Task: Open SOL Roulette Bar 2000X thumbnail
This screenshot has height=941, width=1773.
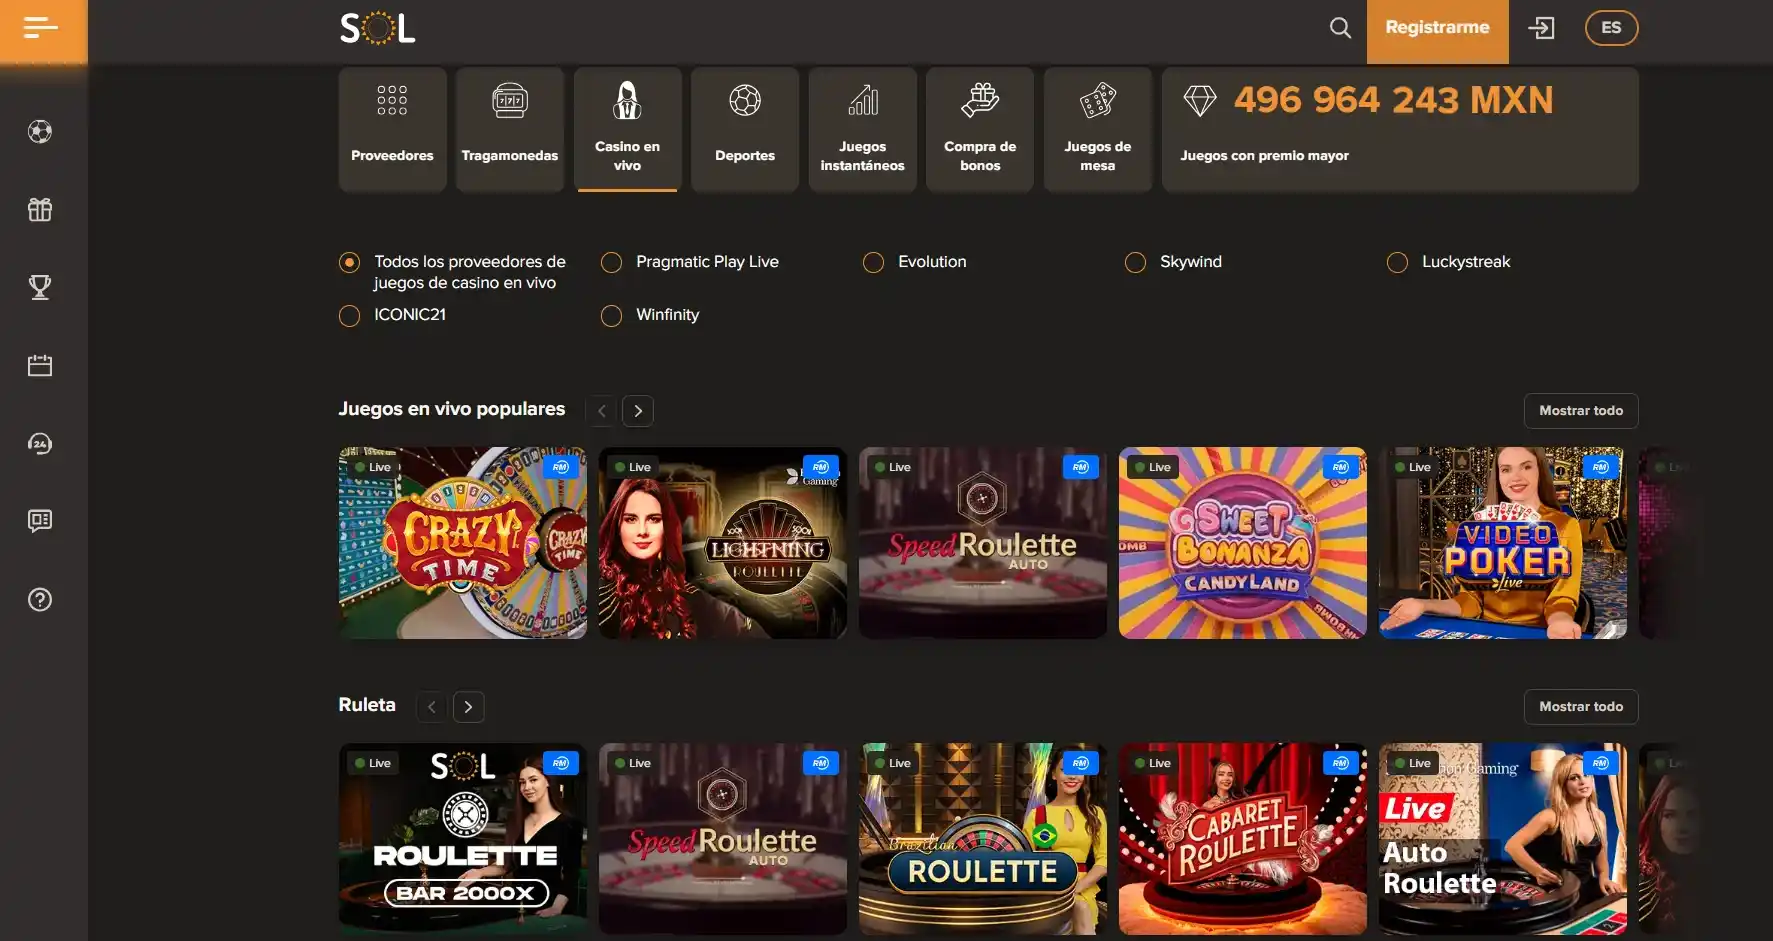Action: pyautogui.click(x=463, y=839)
